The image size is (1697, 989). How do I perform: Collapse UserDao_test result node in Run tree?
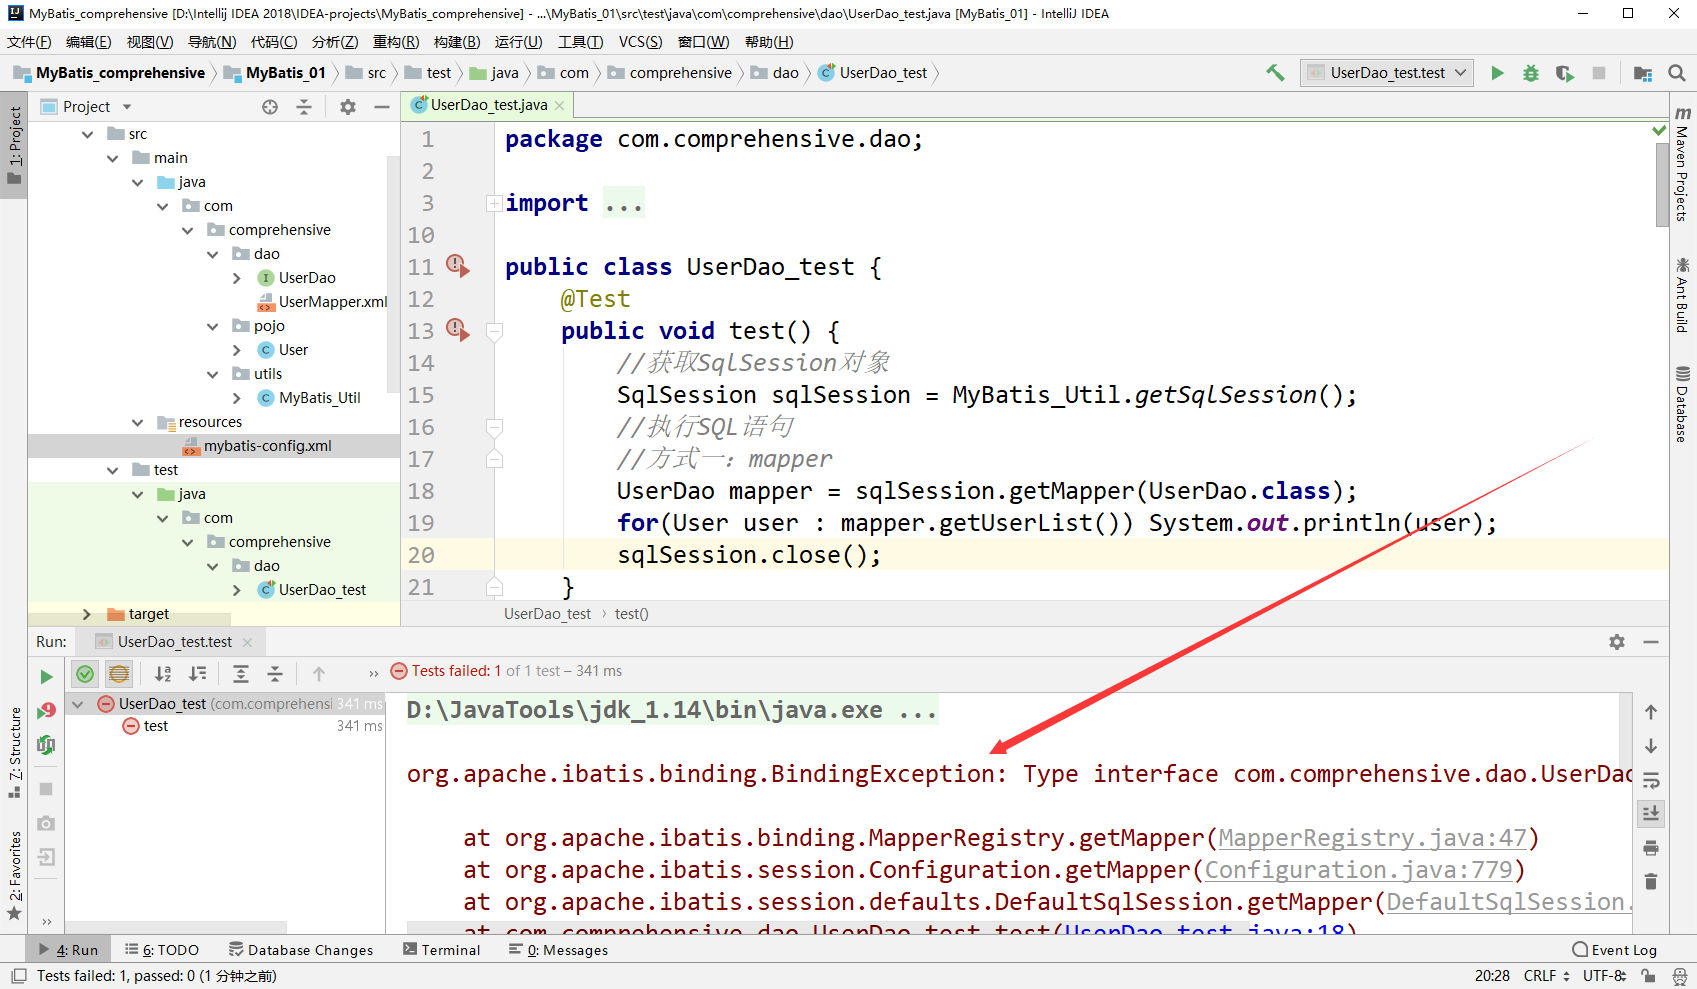(78, 704)
